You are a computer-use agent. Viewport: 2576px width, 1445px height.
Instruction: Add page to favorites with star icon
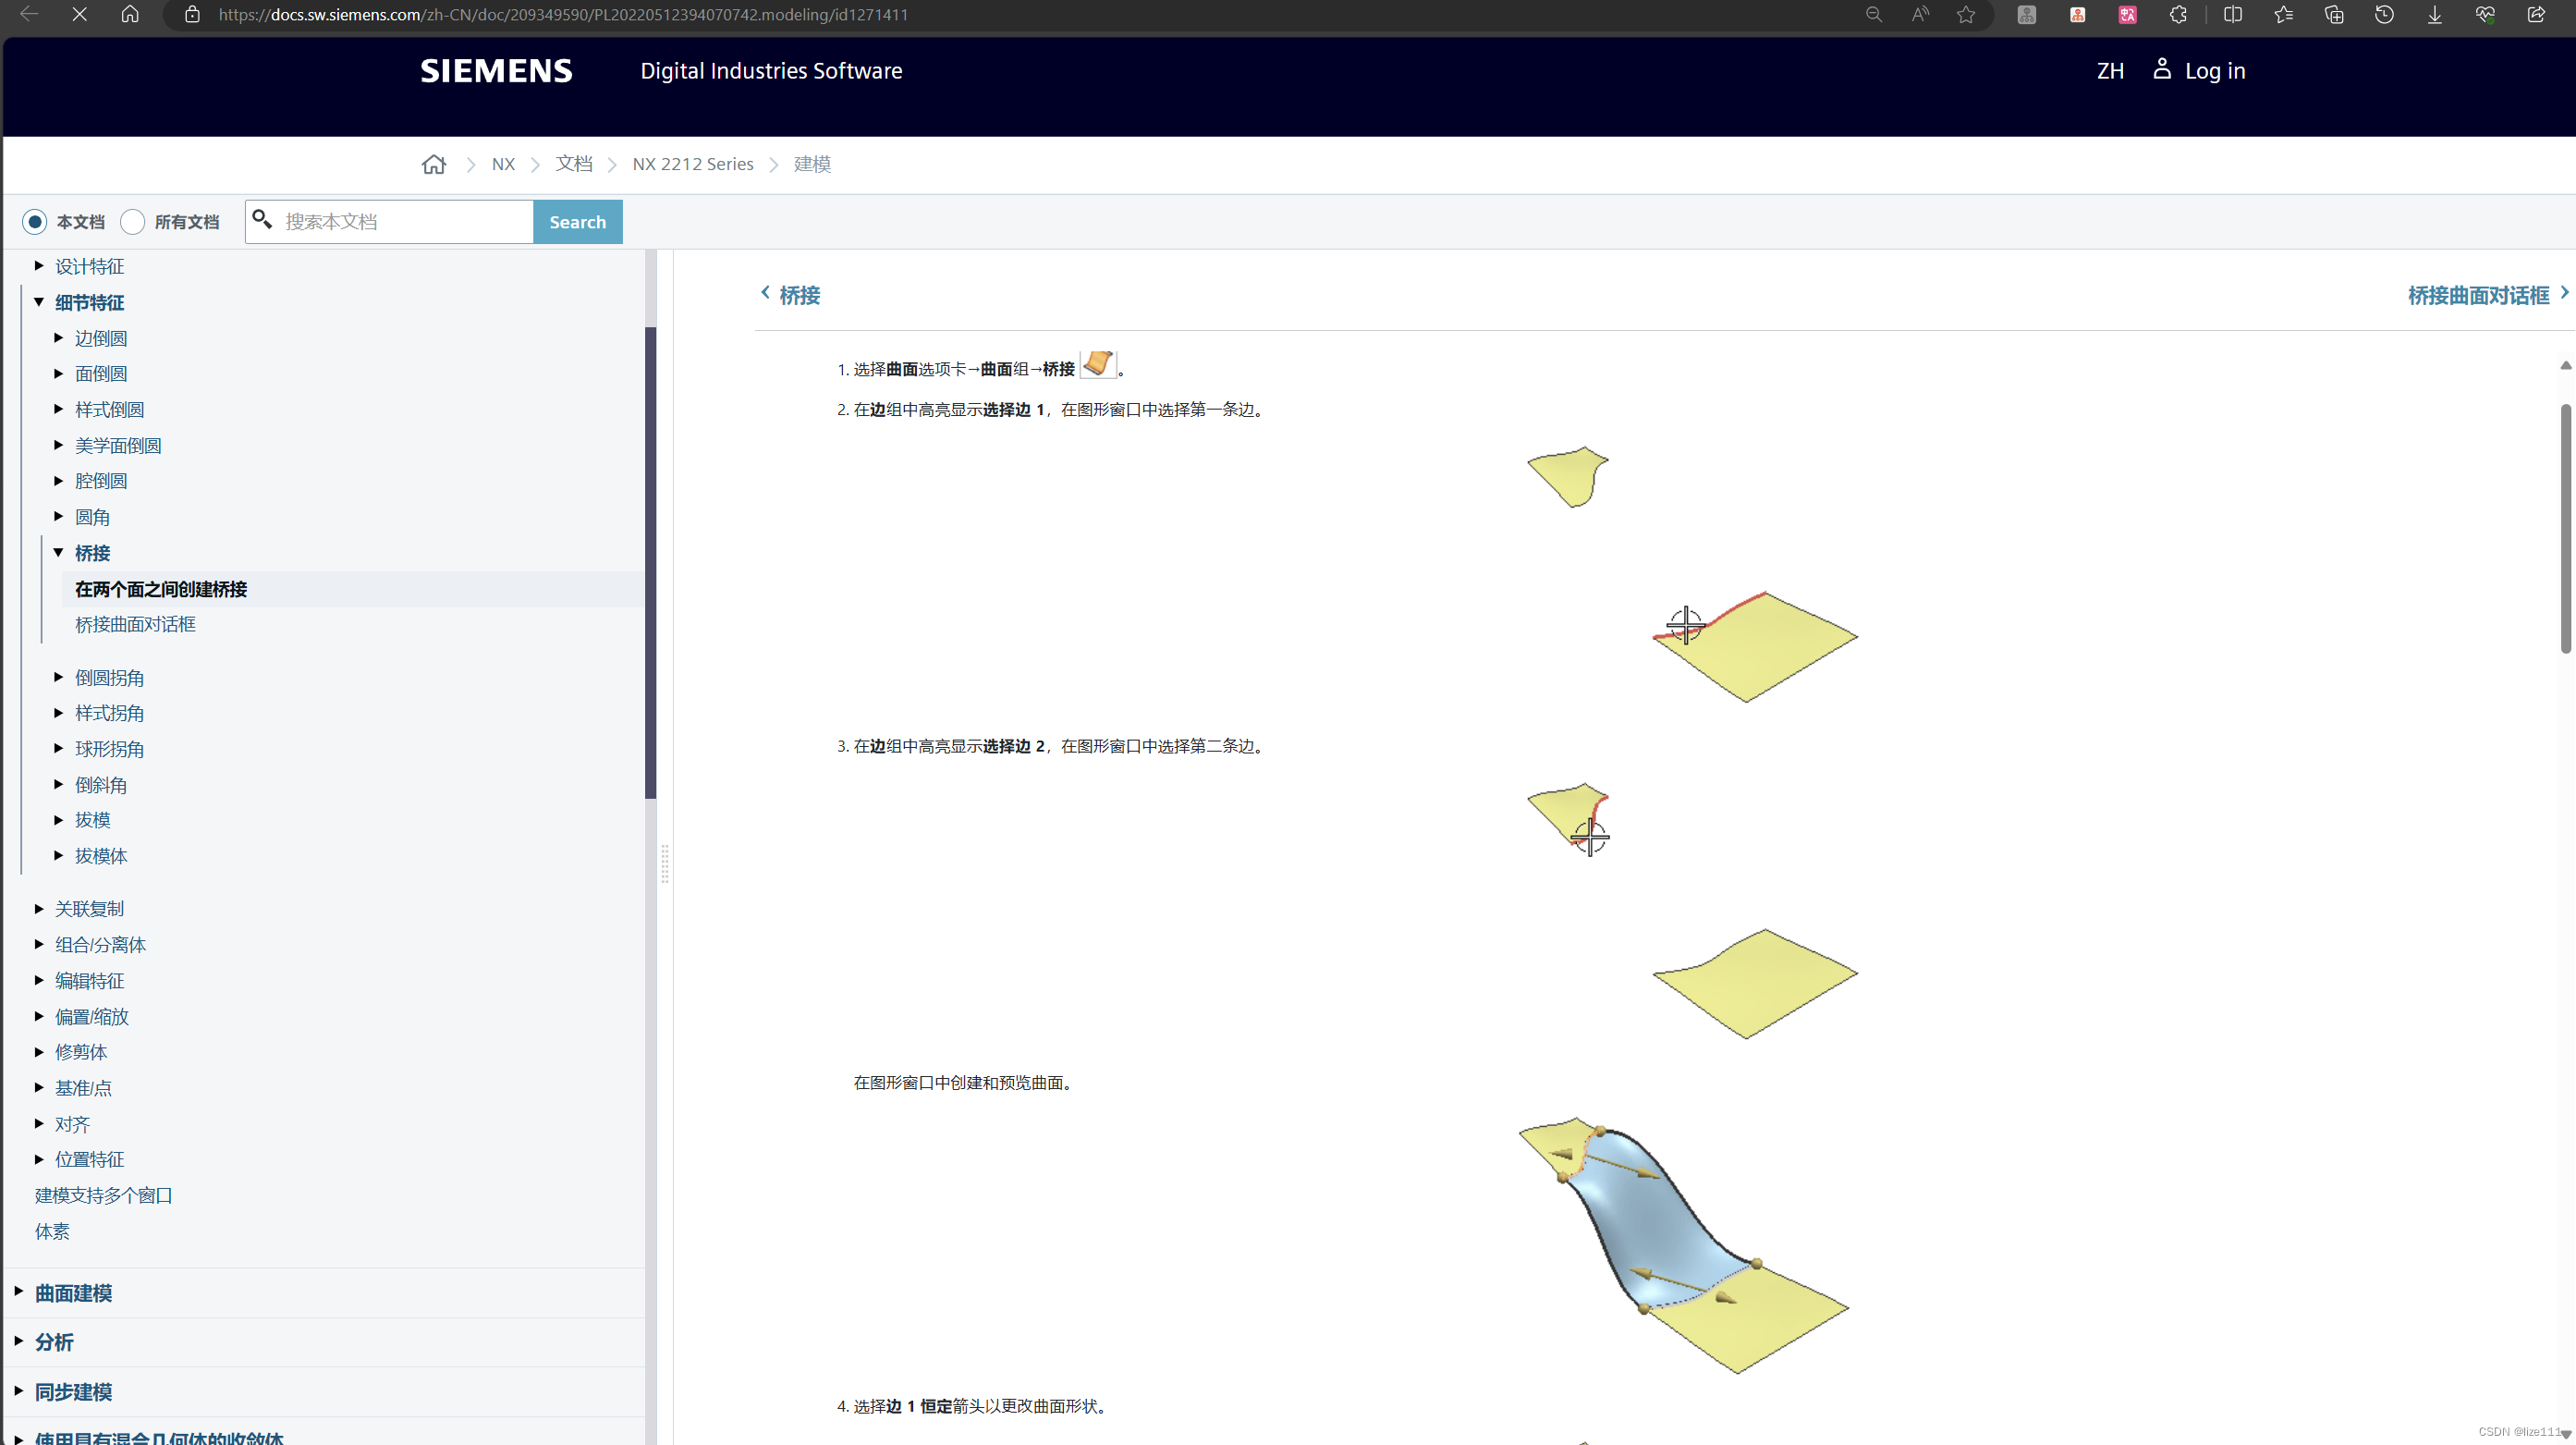point(1966,14)
